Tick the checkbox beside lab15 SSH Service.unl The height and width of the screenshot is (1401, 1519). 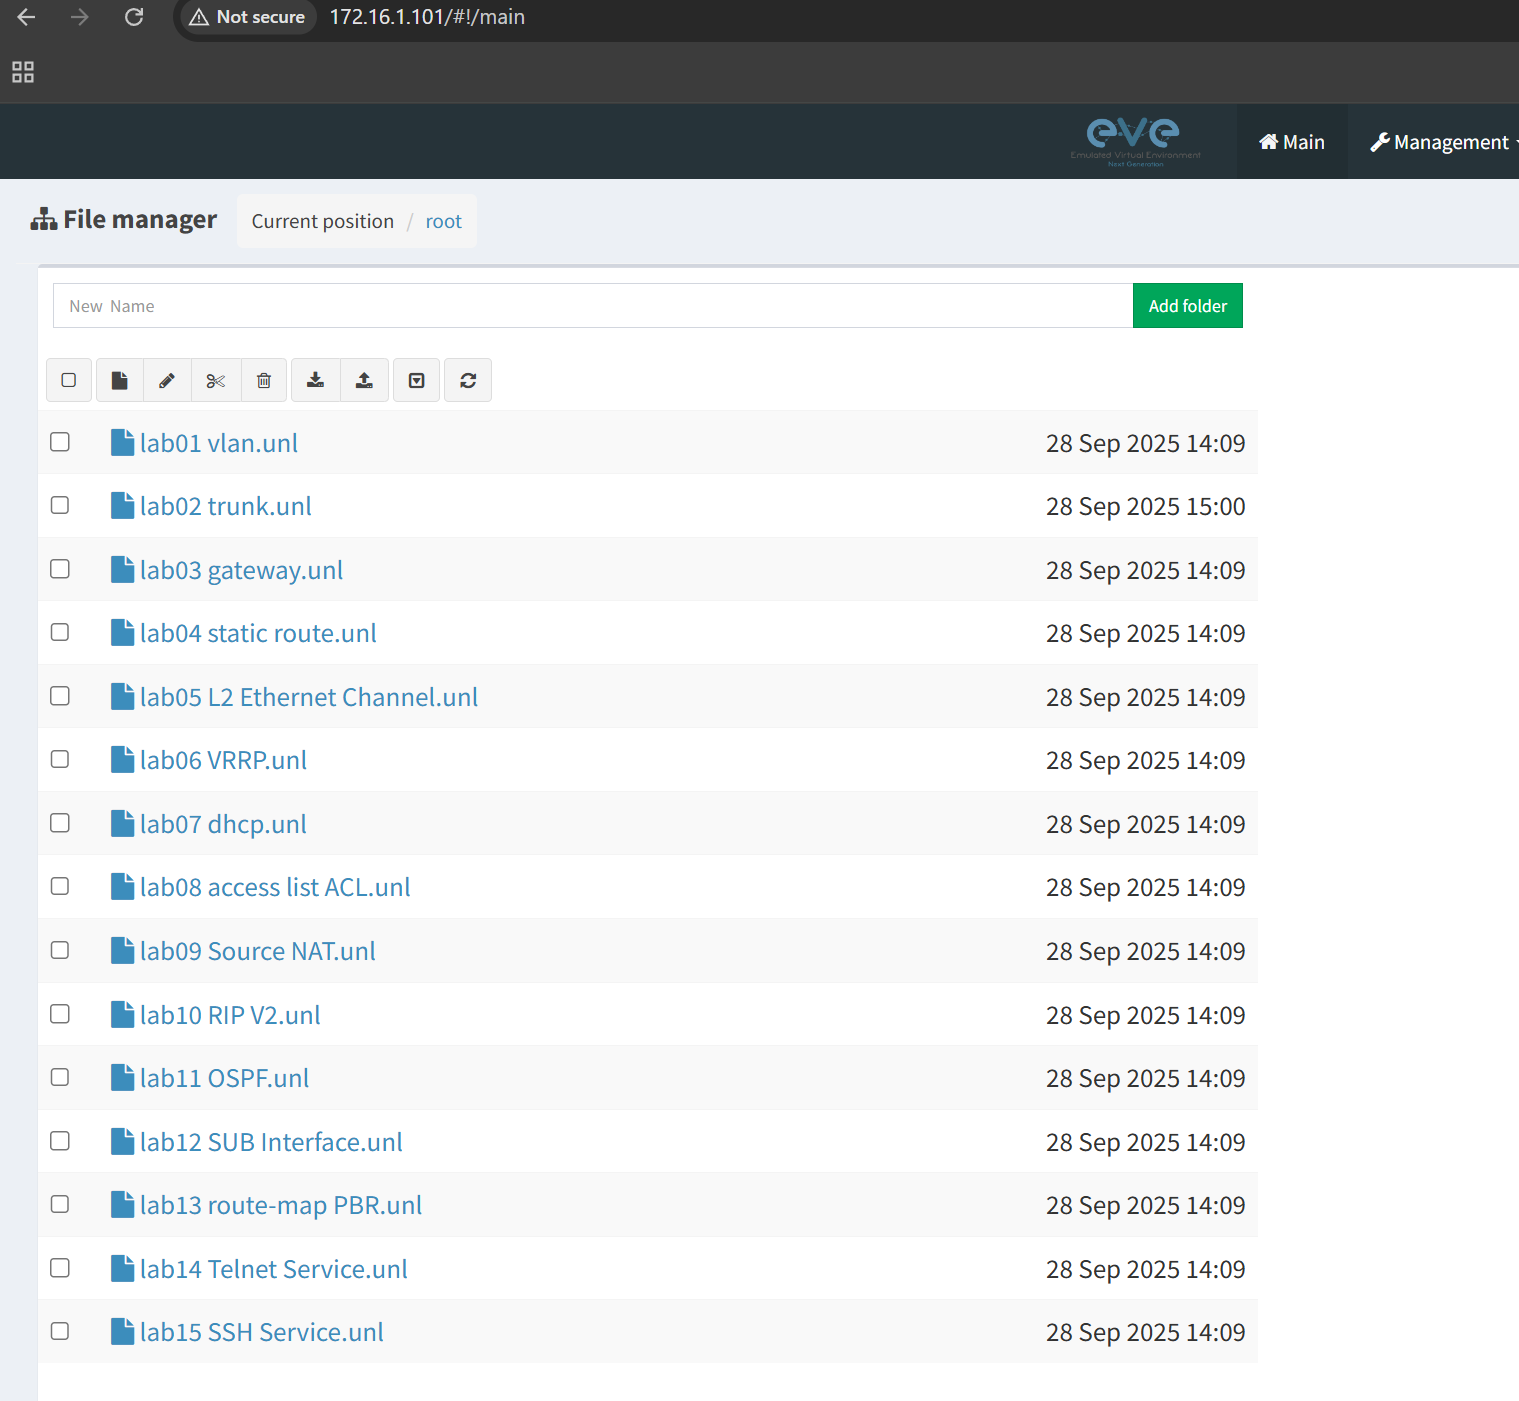point(60,1331)
